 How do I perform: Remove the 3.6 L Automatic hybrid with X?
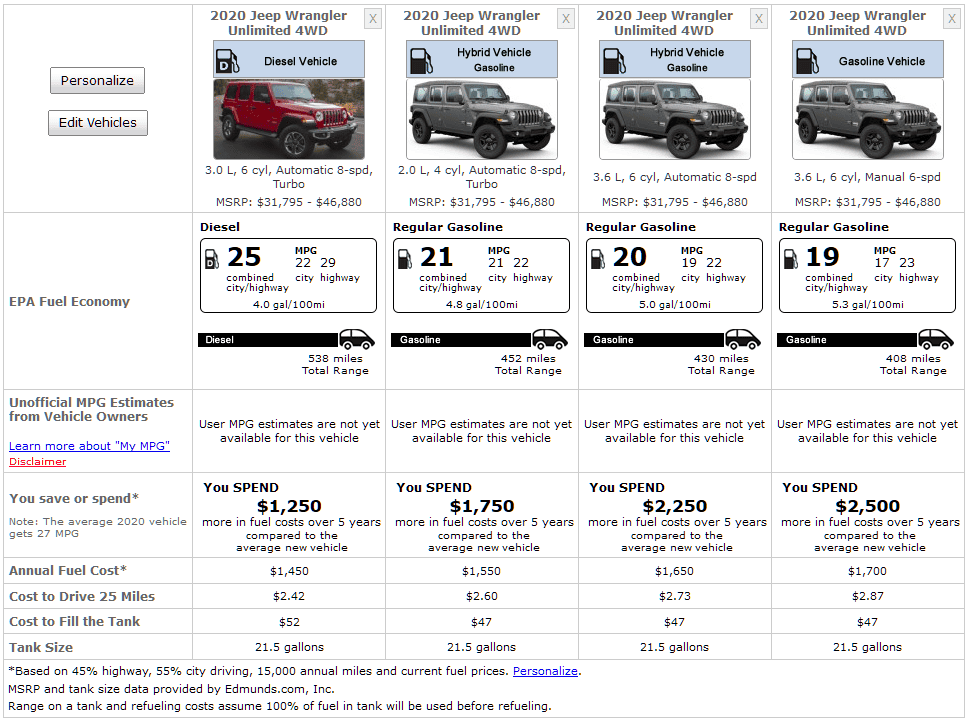(758, 19)
